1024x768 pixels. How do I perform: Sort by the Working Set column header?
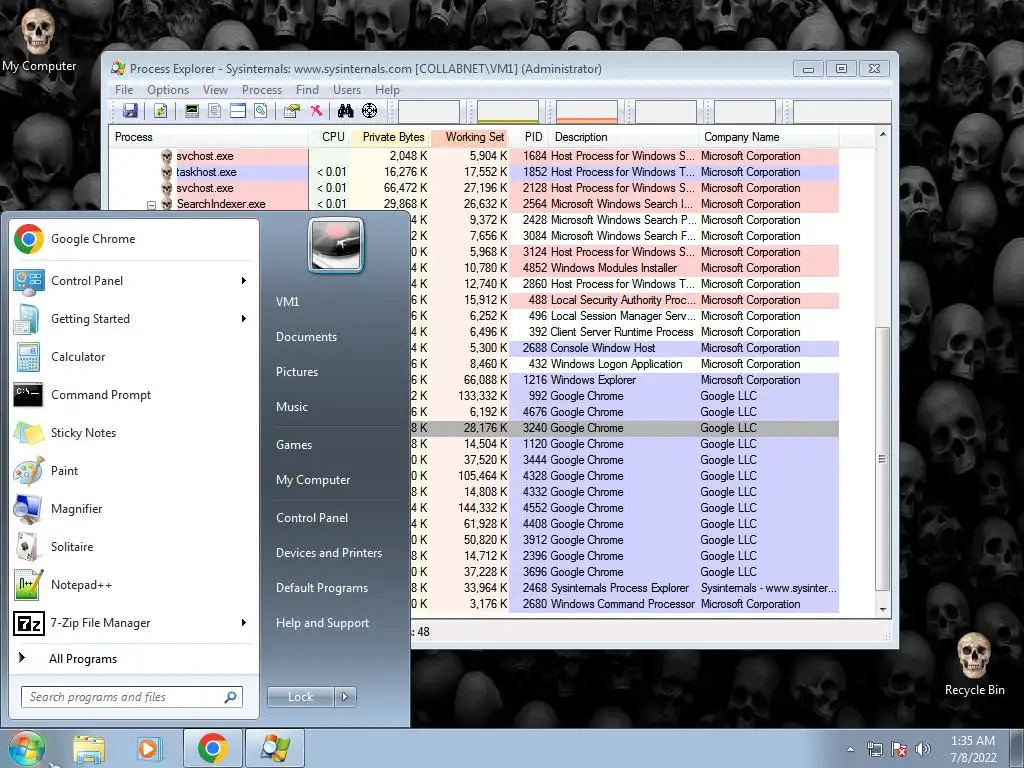[x=470, y=137]
